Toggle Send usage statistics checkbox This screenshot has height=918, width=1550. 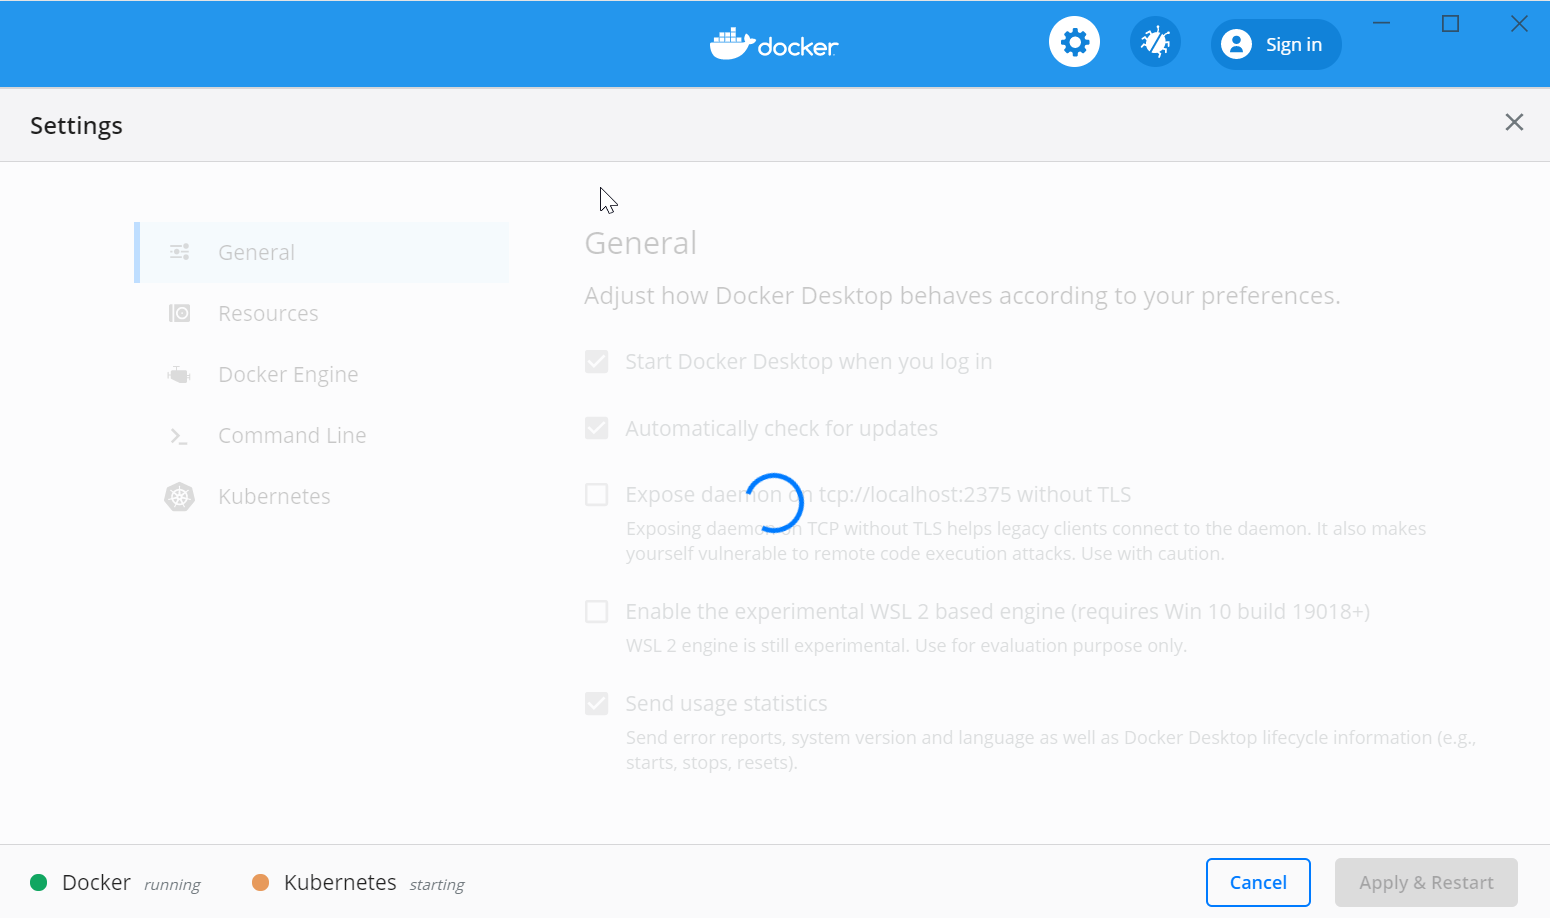tap(596, 703)
